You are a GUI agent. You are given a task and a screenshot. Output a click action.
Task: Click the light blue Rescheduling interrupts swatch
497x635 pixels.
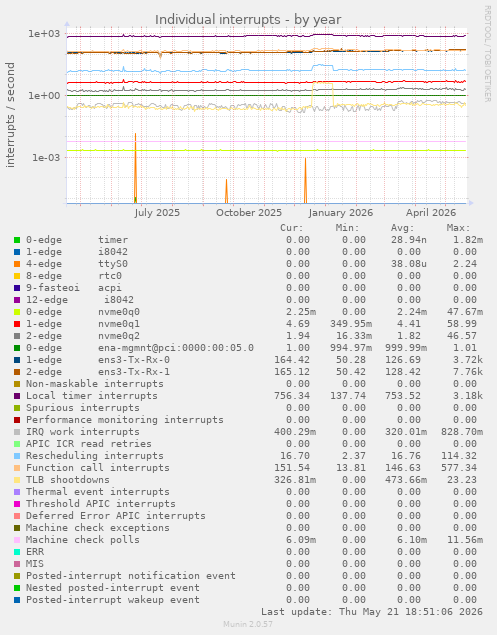pos(17,456)
